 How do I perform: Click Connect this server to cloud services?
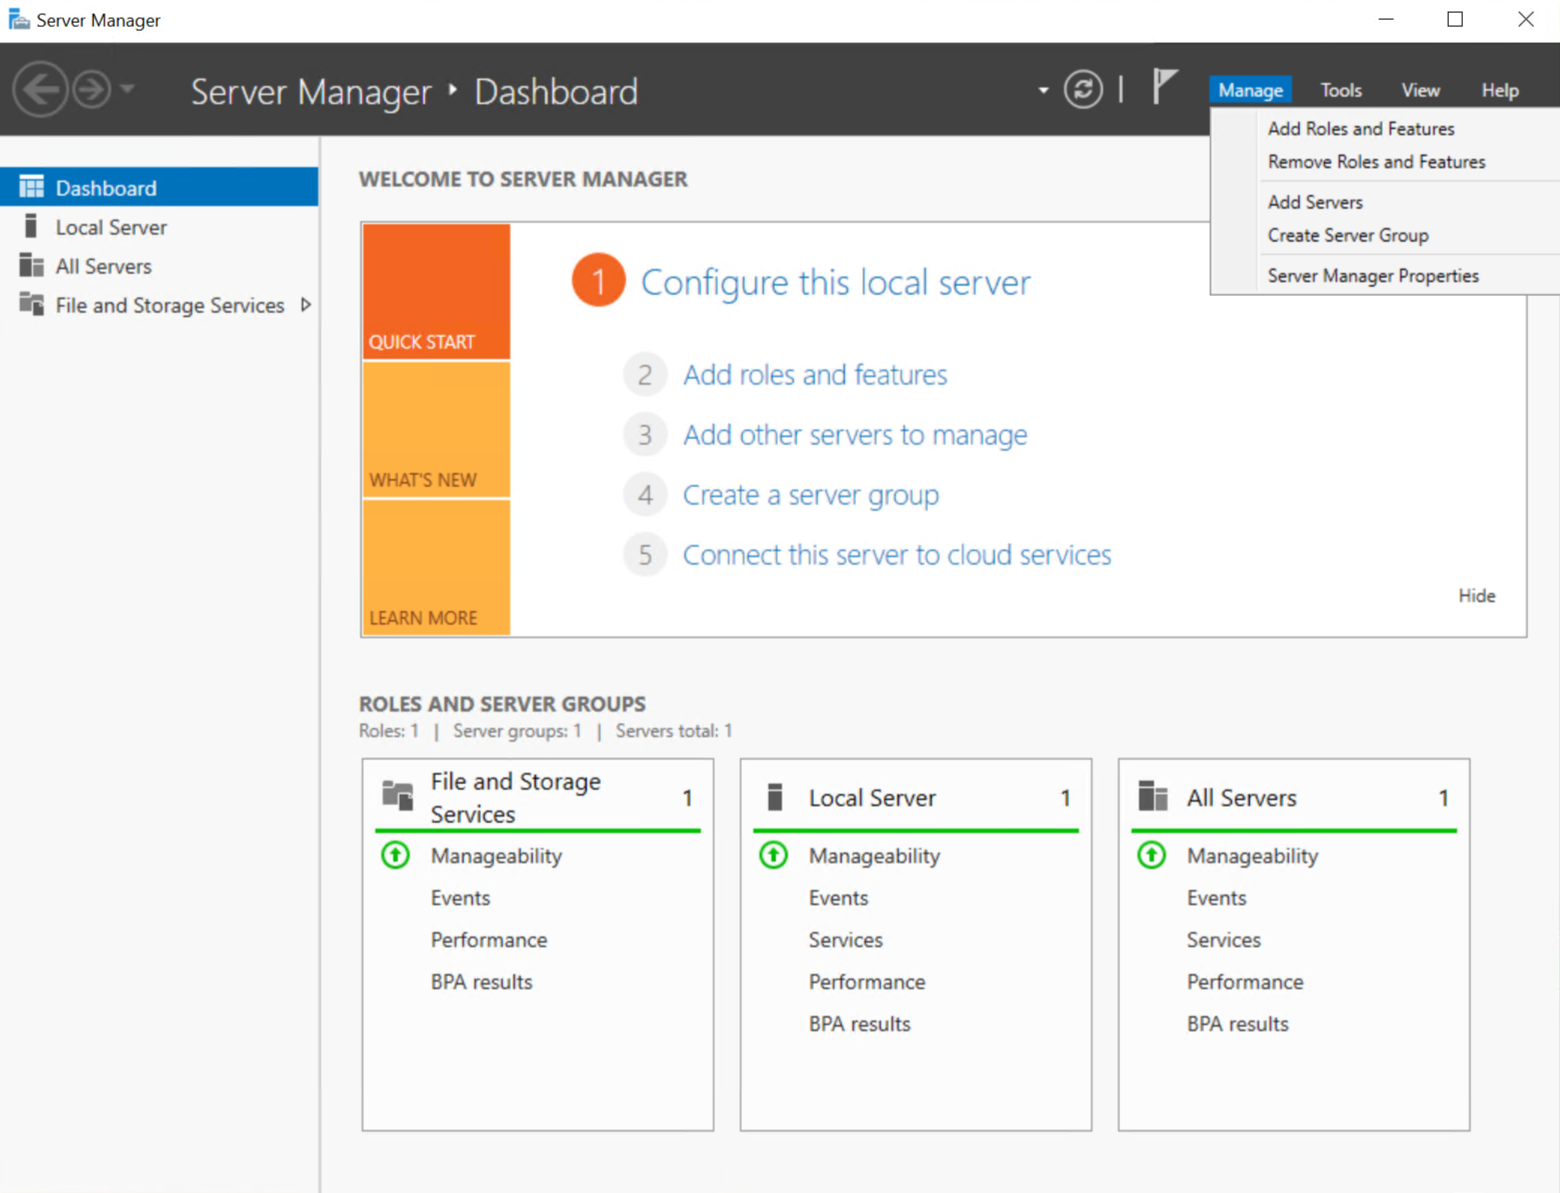tap(897, 554)
